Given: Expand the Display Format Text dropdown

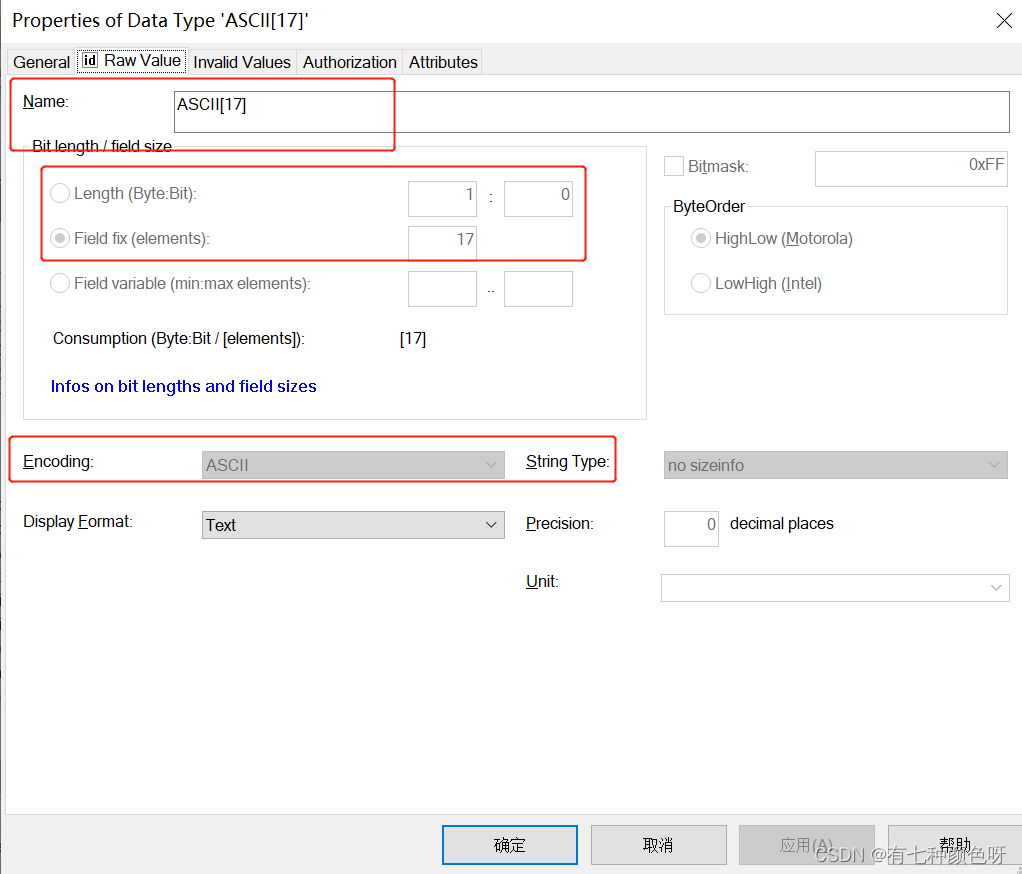Looking at the screenshot, I should click(x=353, y=525).
